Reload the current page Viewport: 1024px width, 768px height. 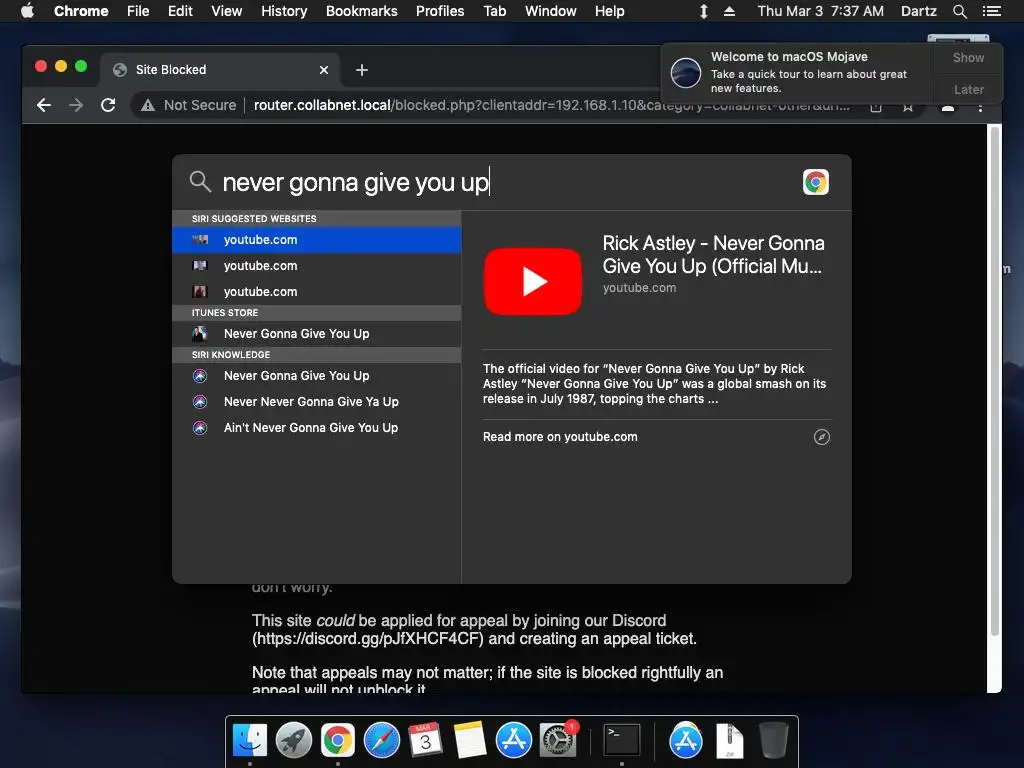click(x=108, y=105)
